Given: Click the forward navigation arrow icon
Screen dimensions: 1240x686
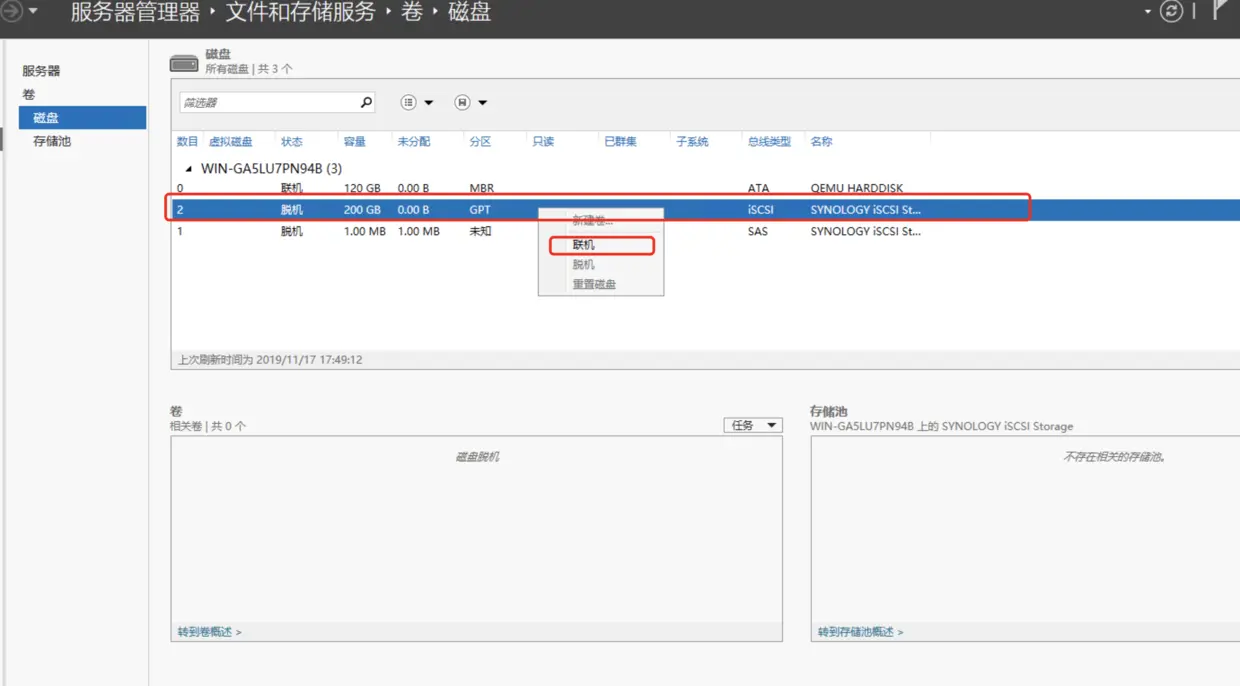Looking at the screenshot, I should coord(10,12).
